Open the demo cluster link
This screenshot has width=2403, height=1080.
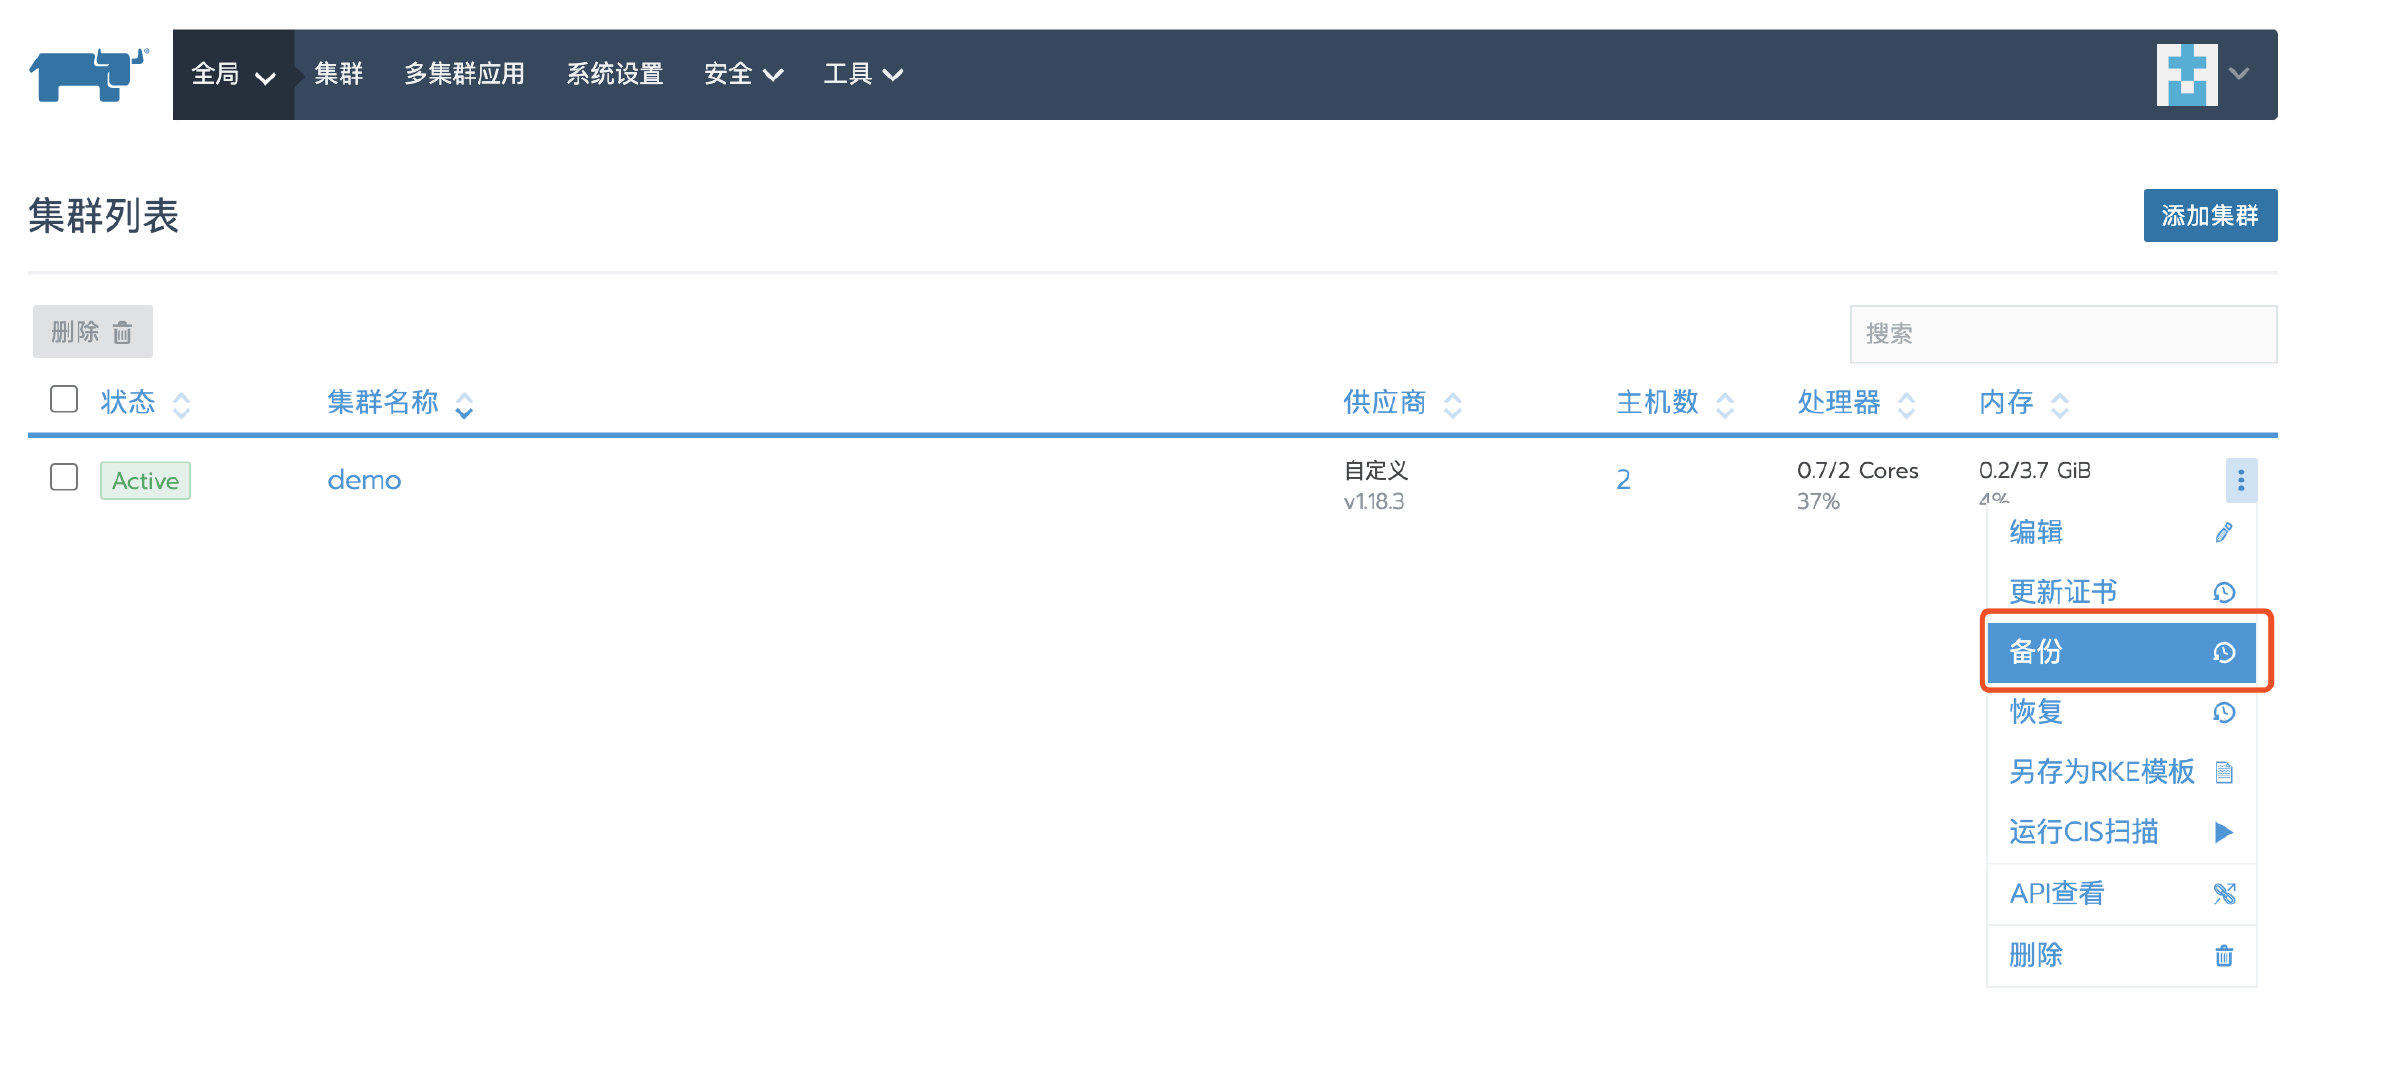tap(364, 480)
